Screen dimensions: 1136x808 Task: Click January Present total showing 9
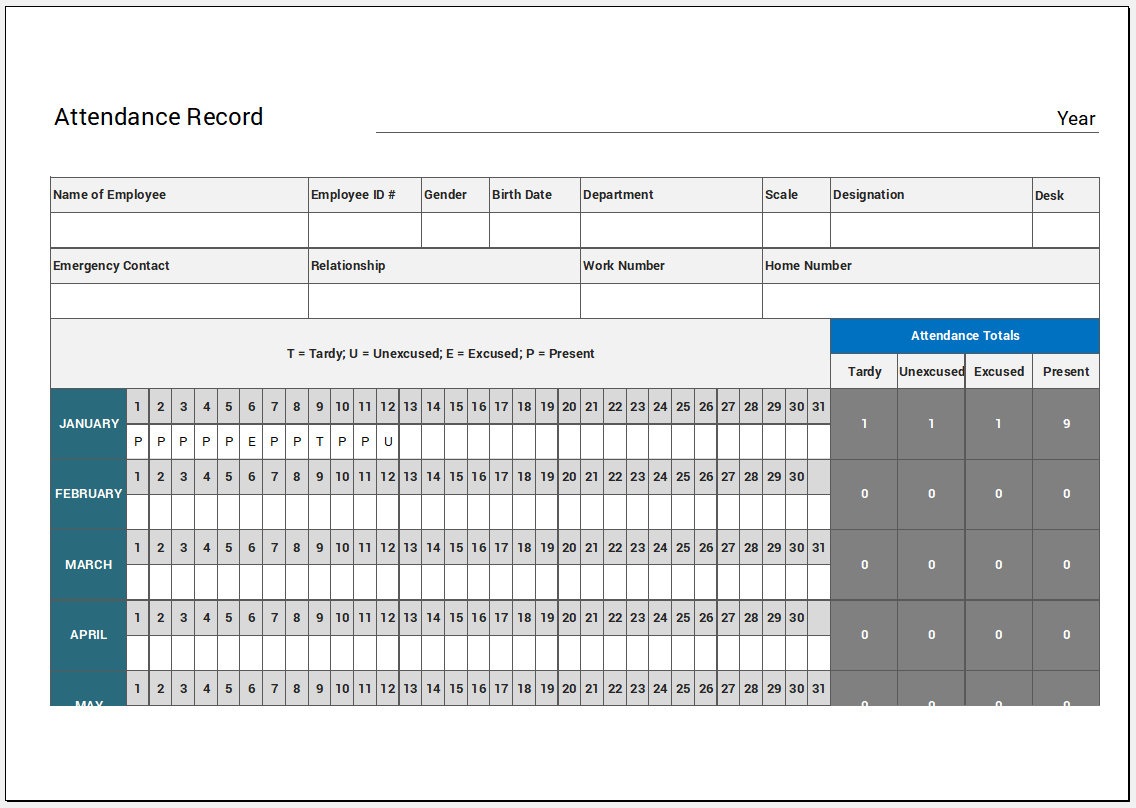pos(1066,424)
